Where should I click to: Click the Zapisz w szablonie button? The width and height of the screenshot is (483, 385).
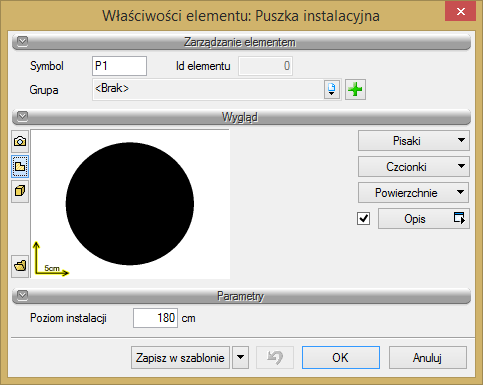[180, 358]
